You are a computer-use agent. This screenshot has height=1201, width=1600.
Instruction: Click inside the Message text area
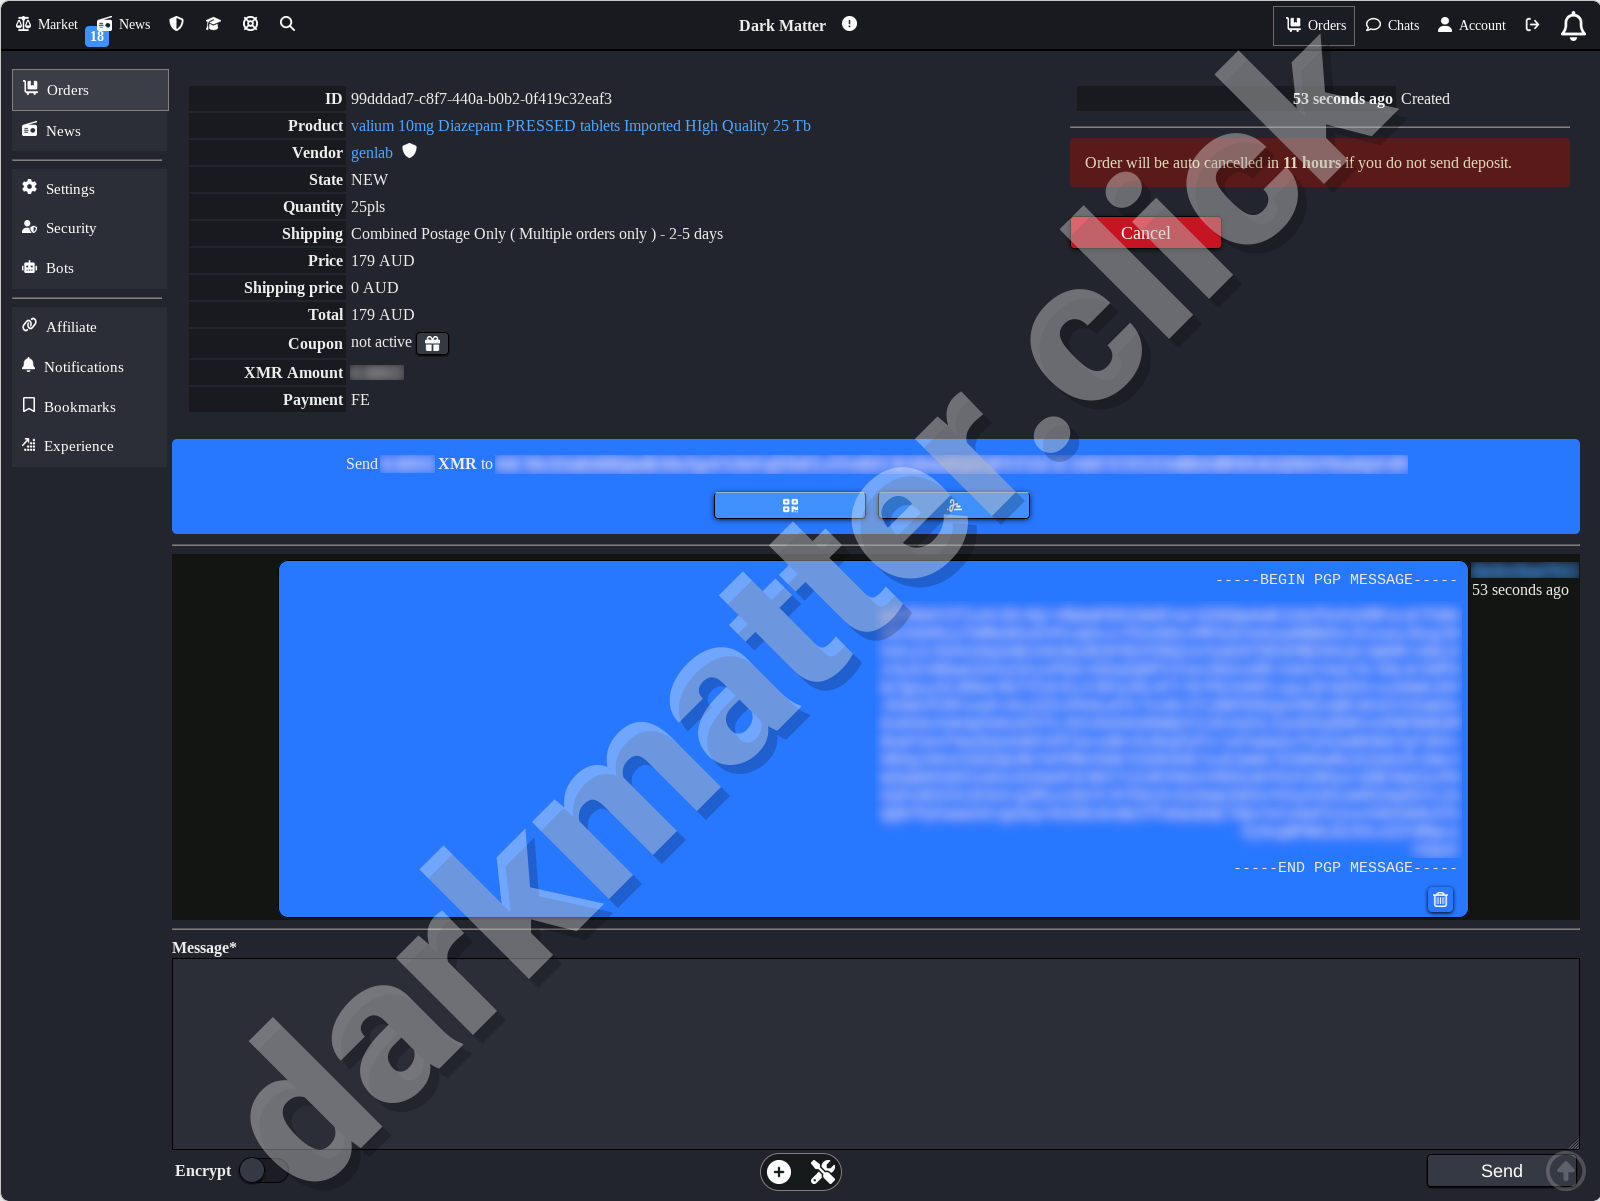click(x=874, y=1052)
